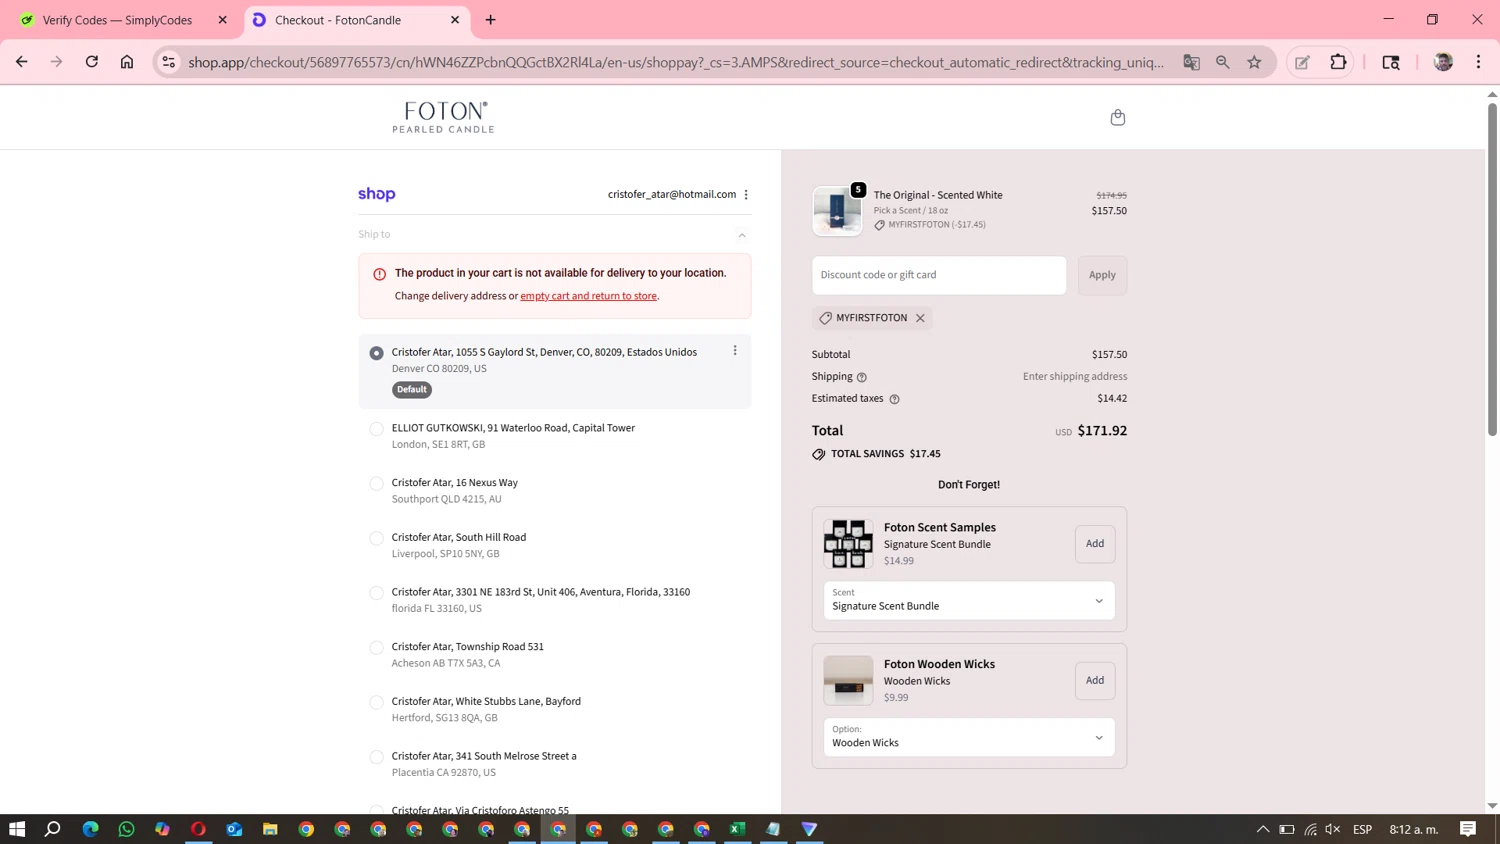
Task: Open the browser extensions puzzle icon
Action: click(1338, 62)
